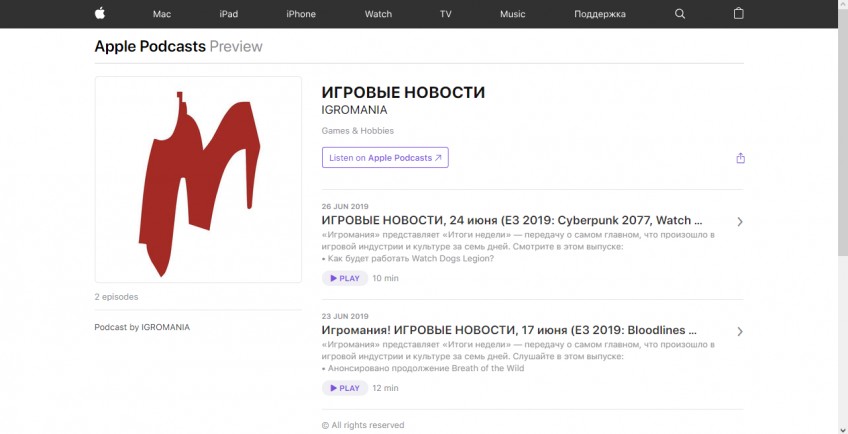
Task: Click the '12 min' duration label
Action: pyautogui.click(x=386, y=388)
